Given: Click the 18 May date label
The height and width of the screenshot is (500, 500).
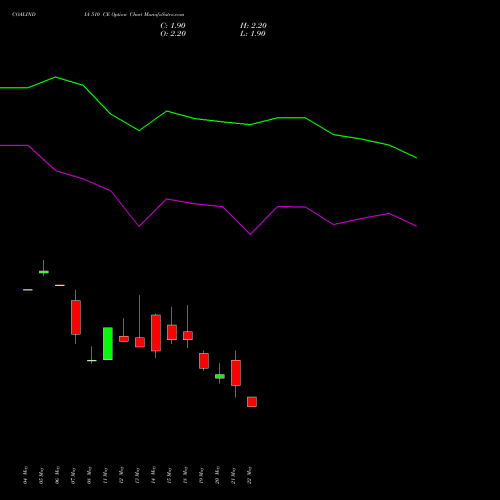Looking at the screenshot, I should tap(186, 475).
